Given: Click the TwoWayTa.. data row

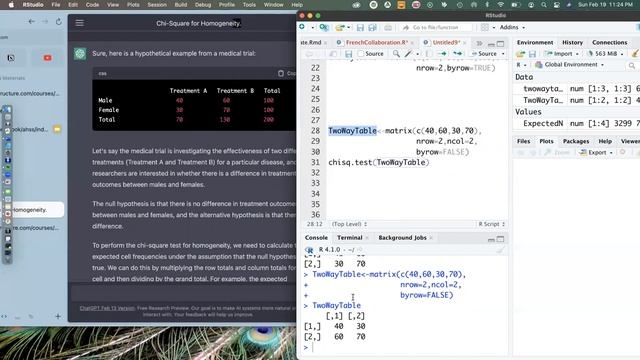Looking at the screenshot, I should 576,100.
